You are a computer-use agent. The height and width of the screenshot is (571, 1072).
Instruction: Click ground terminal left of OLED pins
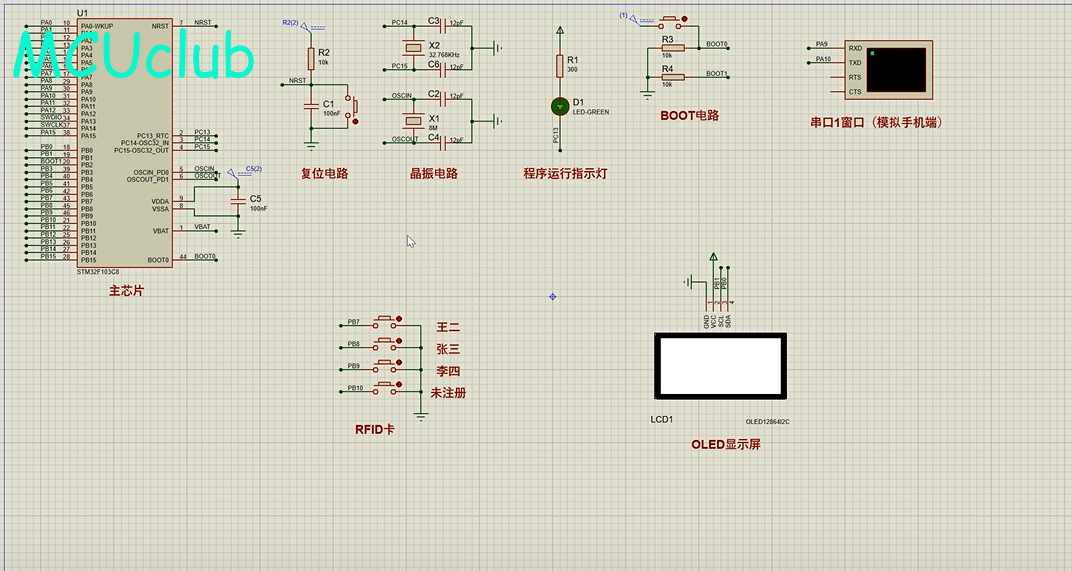pos(690,281)
